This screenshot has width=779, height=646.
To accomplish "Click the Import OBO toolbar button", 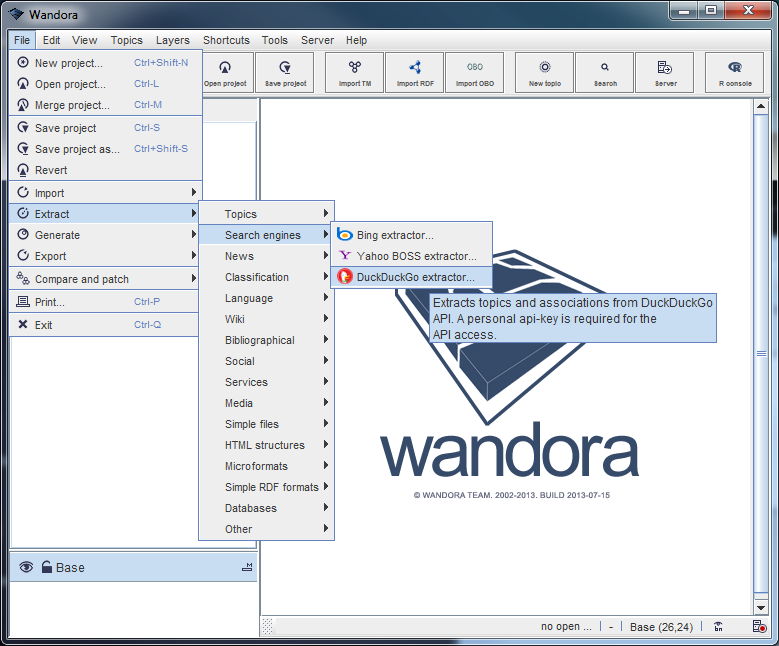I will point(474,72).
